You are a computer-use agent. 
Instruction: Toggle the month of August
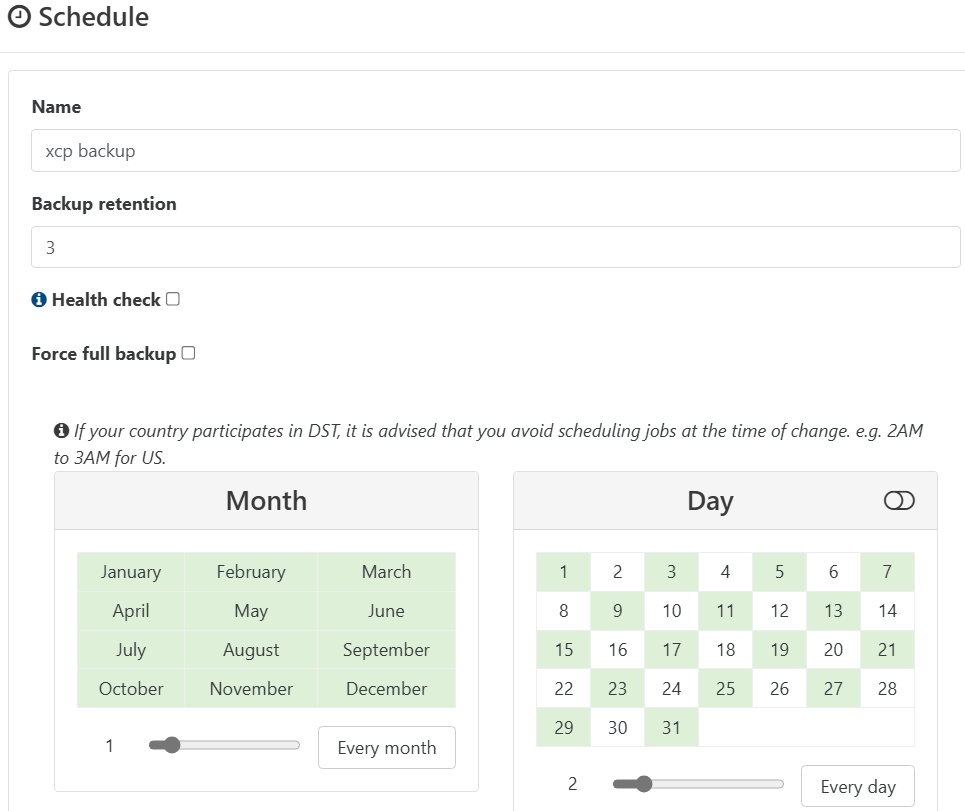(251, 650)
